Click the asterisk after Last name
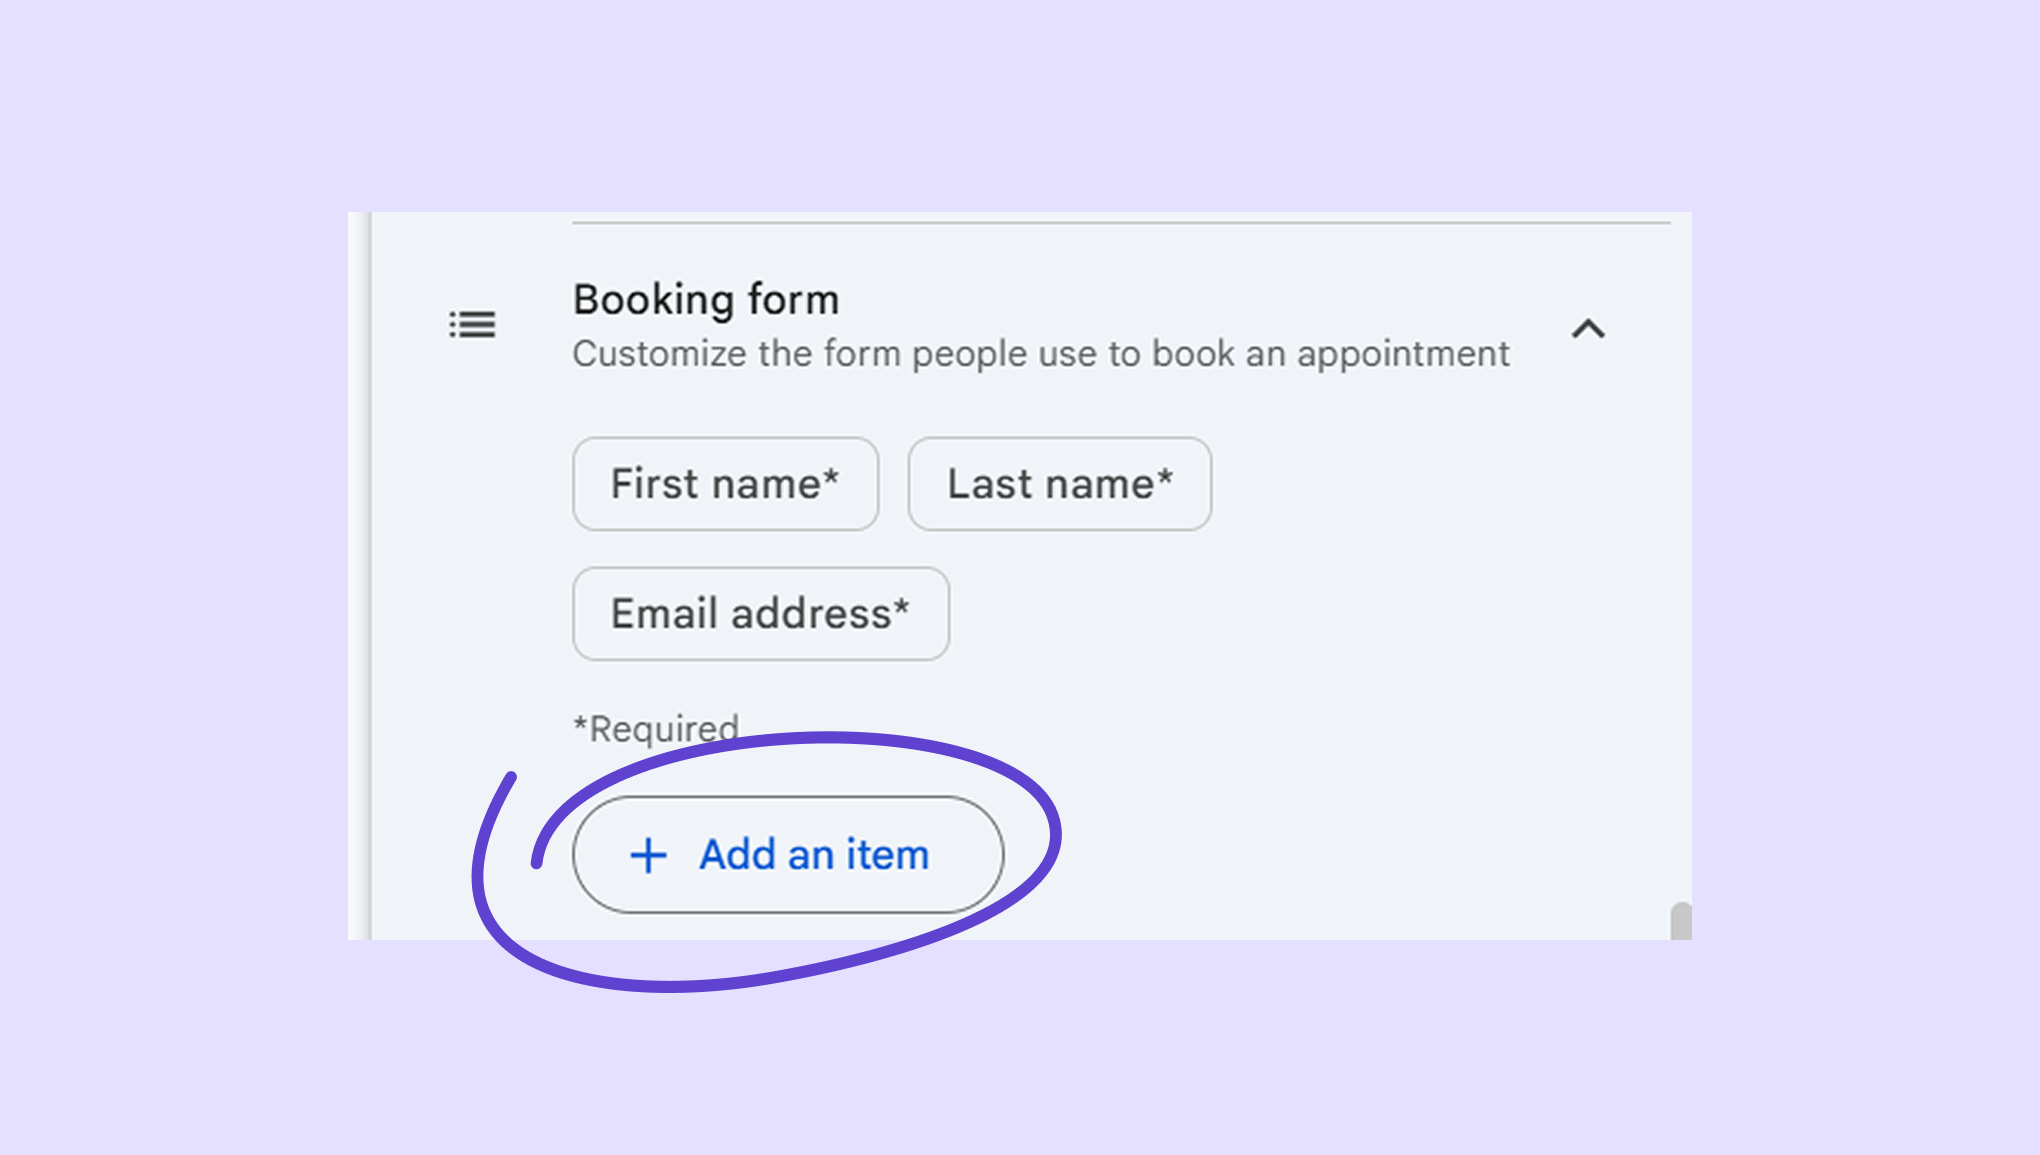The height and width of the screenshot is (1155, 2040). click(1165, 477)
